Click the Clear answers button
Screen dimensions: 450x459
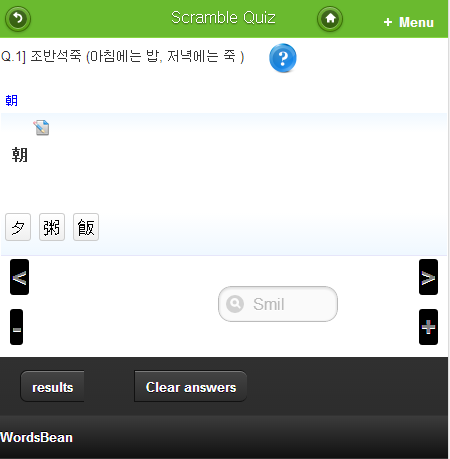191,387
